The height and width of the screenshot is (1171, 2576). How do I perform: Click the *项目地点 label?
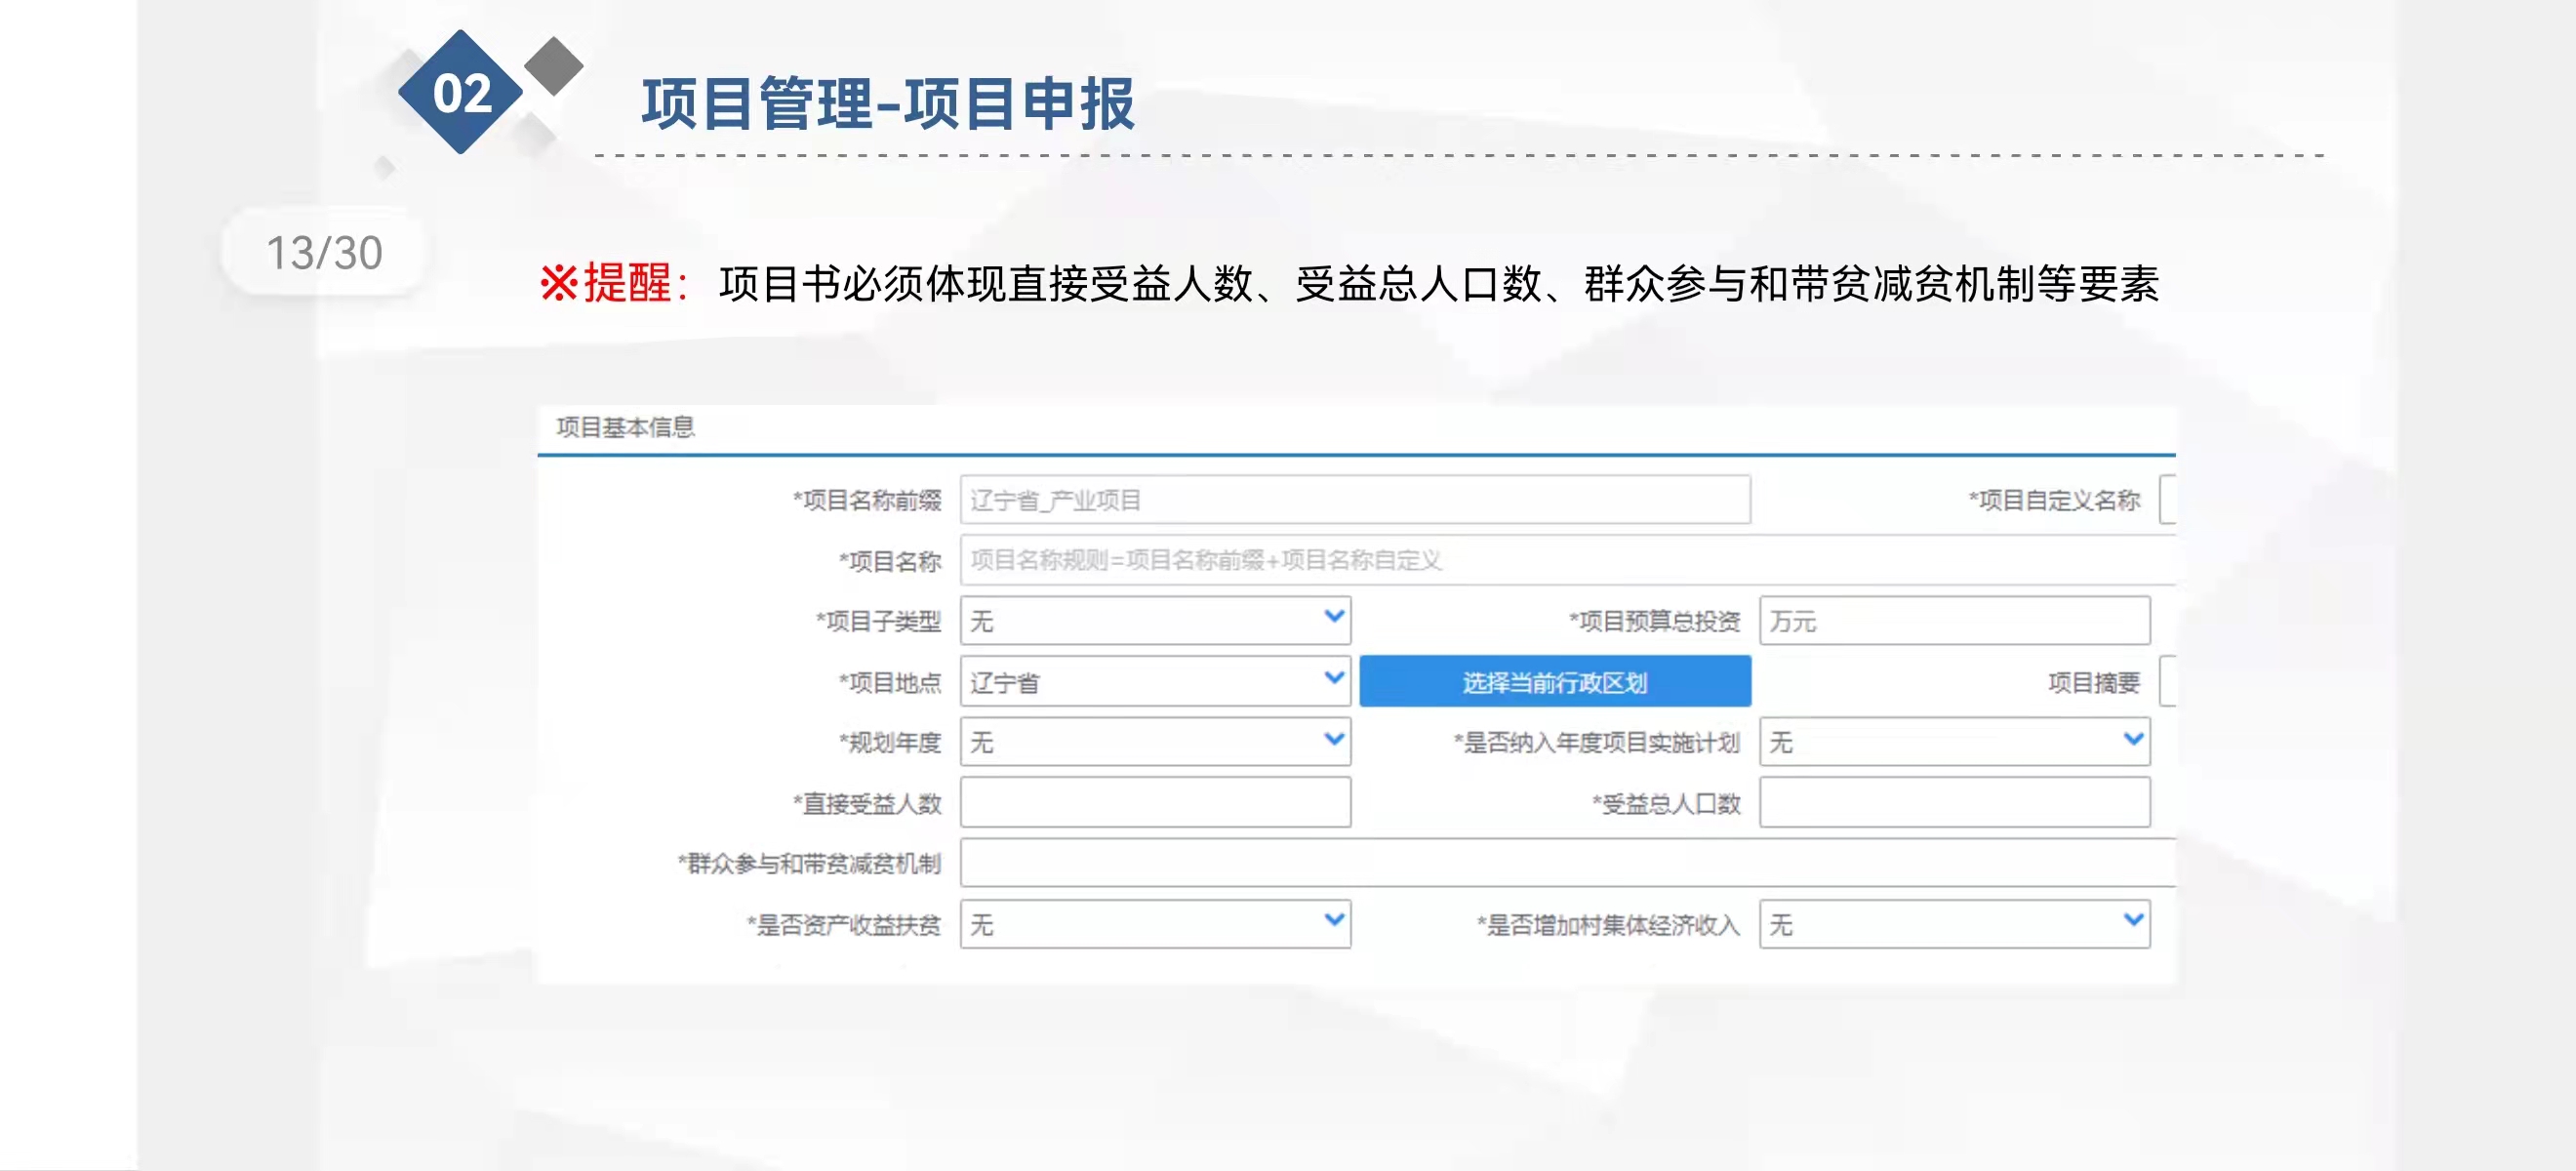click(890, 682)
